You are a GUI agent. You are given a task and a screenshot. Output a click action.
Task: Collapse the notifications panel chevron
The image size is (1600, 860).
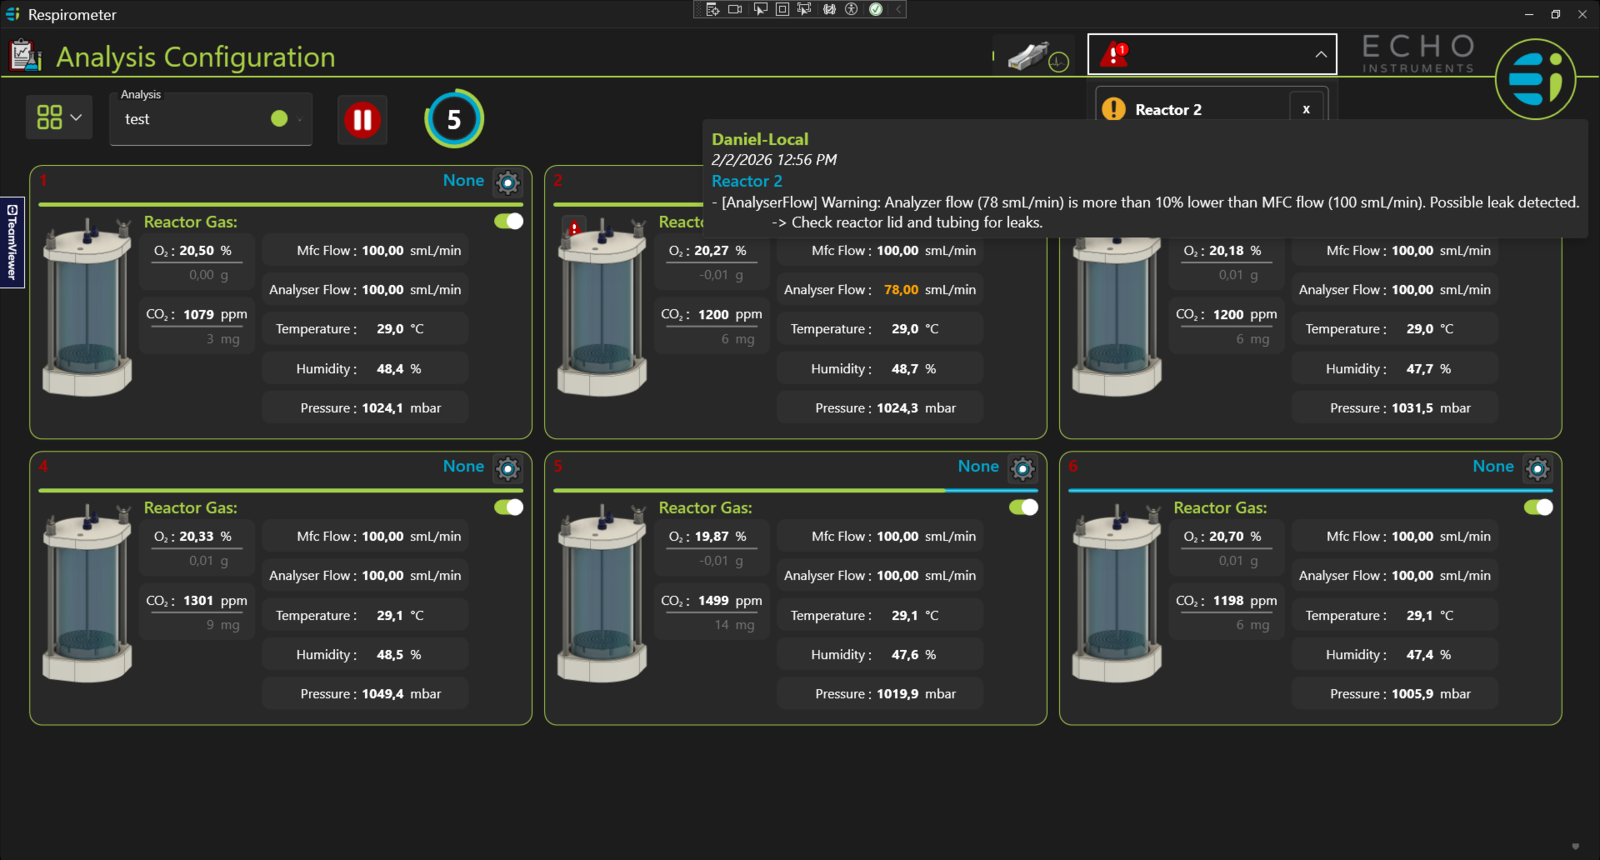1320,55
